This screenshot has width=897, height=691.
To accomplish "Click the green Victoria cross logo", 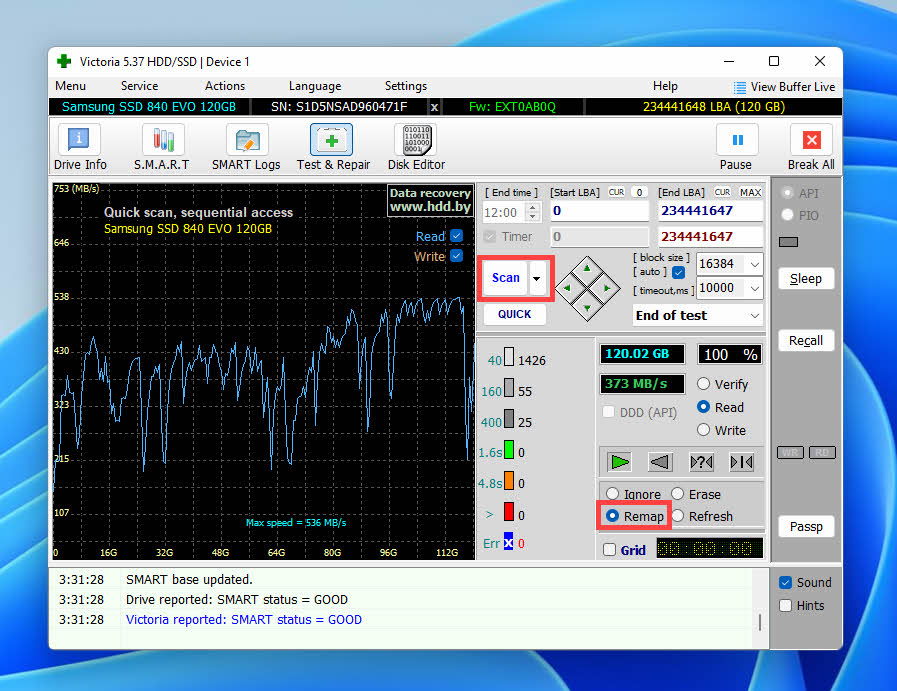I will pyautogui.click(x=64, y=61).
